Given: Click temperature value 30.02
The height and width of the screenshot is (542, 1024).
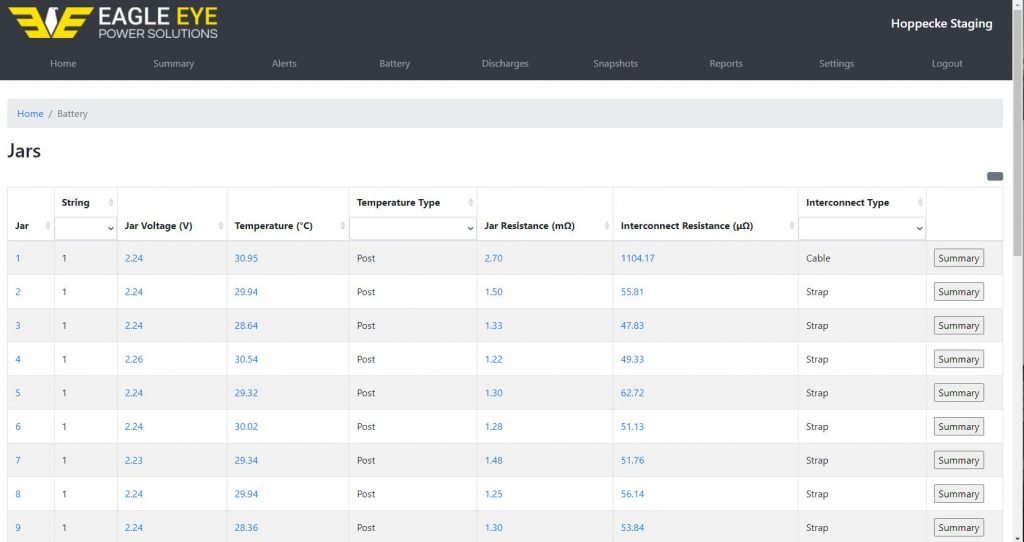Looking at the screenshot, I should (246, 426).
